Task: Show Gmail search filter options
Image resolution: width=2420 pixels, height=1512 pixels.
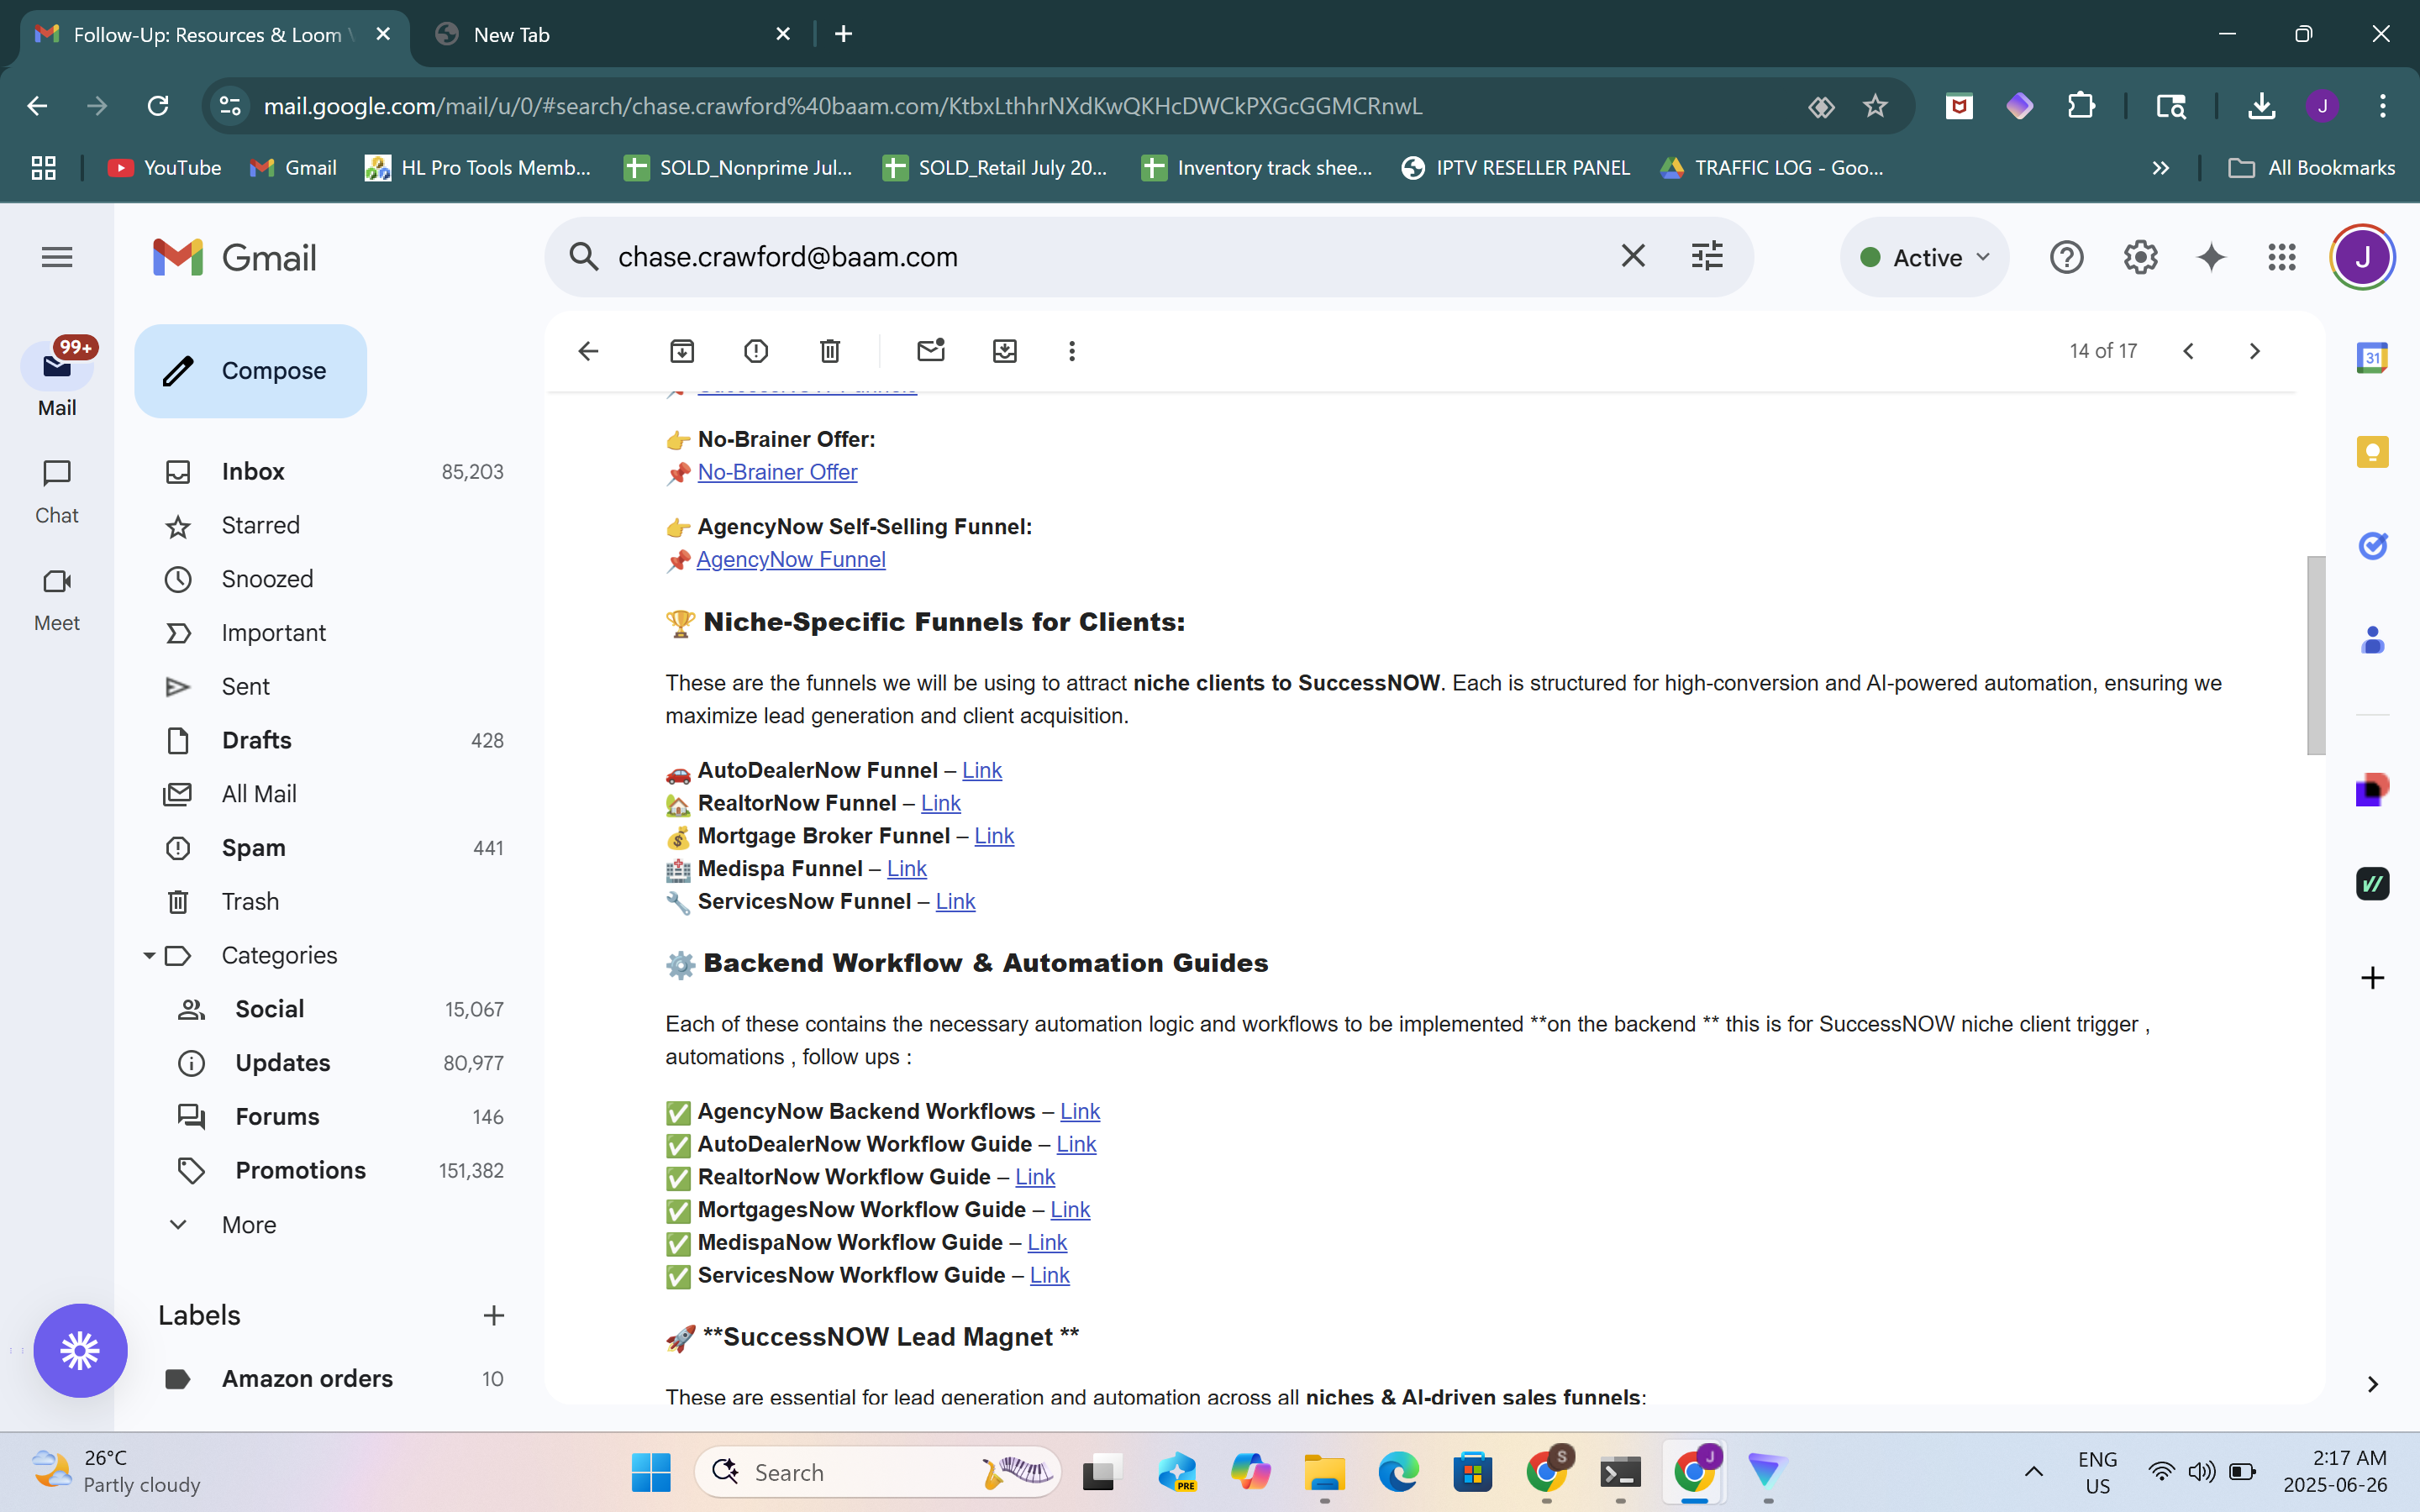Action: coord(1707,257)
